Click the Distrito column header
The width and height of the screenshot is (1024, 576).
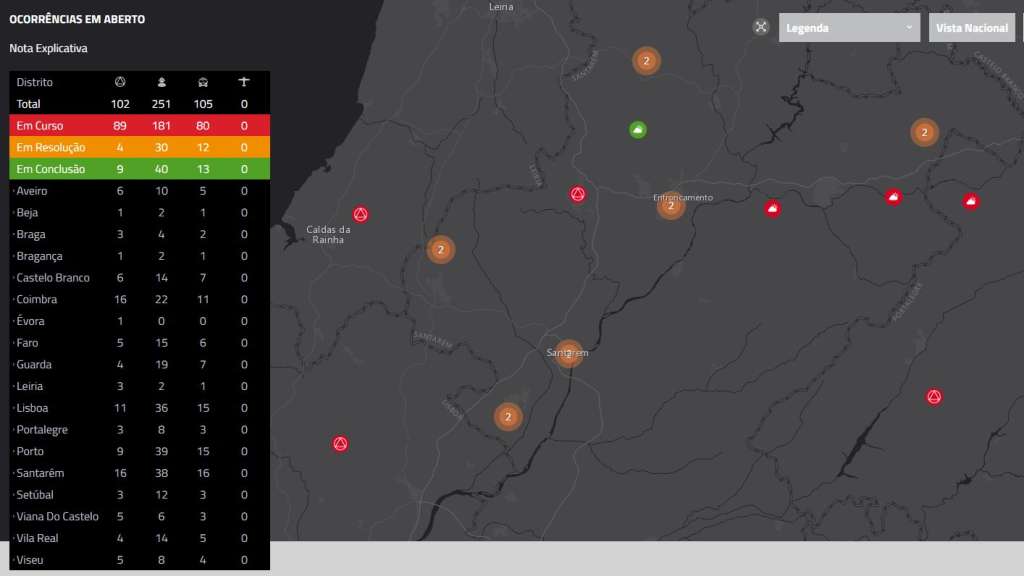(x=35, y=82)
